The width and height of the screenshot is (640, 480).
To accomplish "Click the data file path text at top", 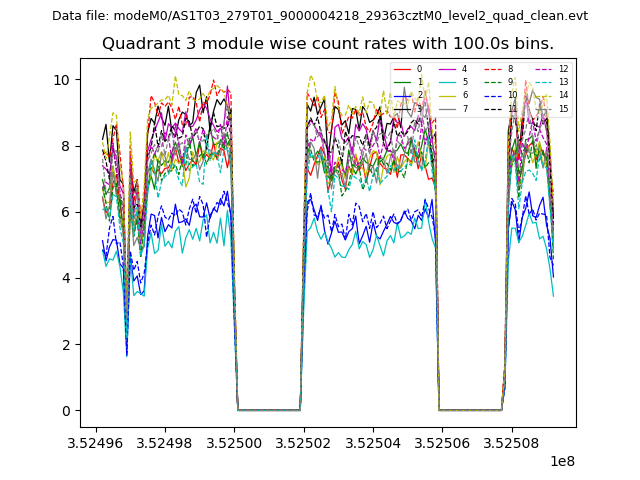I will (x=320, y=16).
